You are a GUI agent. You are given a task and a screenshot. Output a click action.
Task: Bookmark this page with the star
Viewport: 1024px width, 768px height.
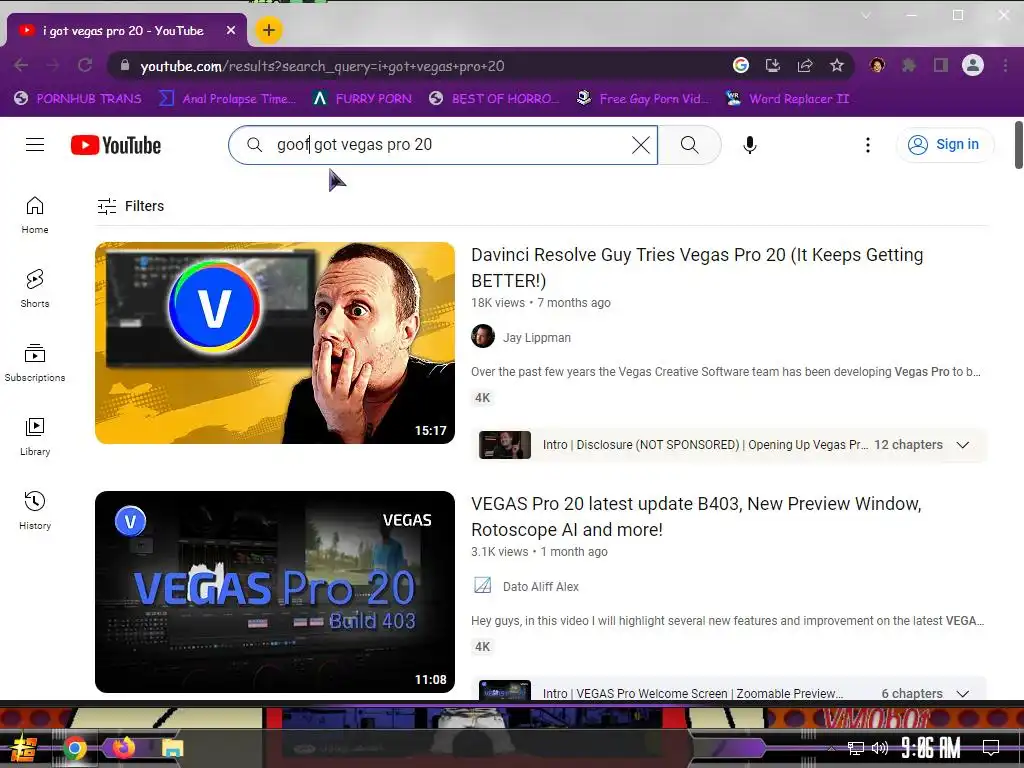[x=837, y=65]
